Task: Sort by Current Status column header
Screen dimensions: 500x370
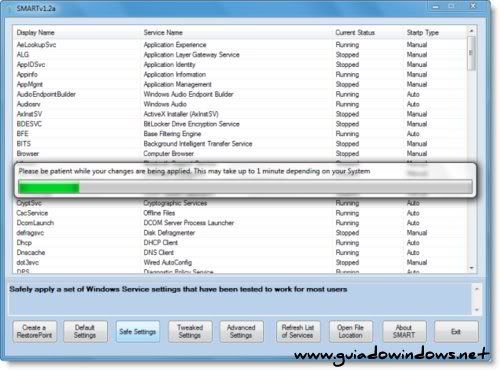Action: 355,33
